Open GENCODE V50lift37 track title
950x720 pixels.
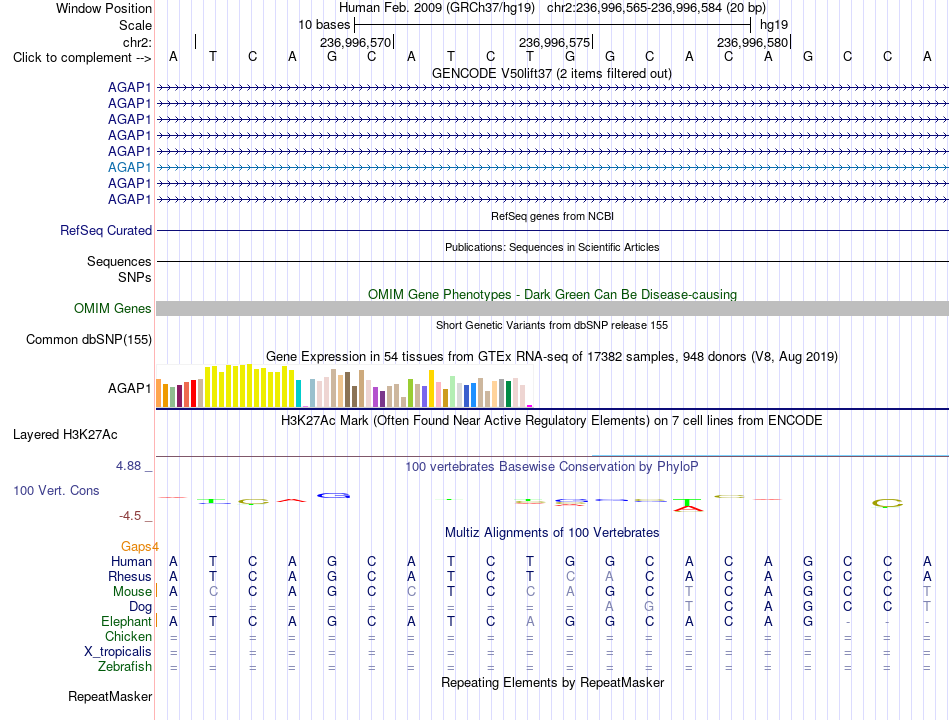(551, 73)
